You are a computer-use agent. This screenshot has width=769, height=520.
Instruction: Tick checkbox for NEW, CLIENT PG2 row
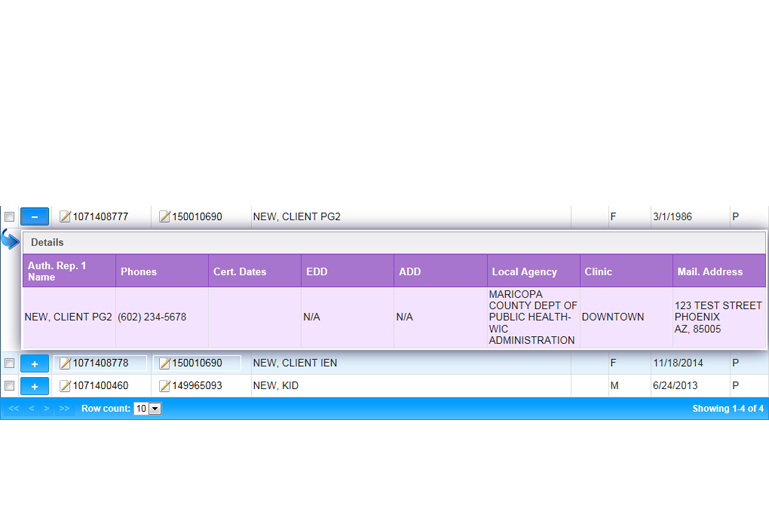point(9,217)
